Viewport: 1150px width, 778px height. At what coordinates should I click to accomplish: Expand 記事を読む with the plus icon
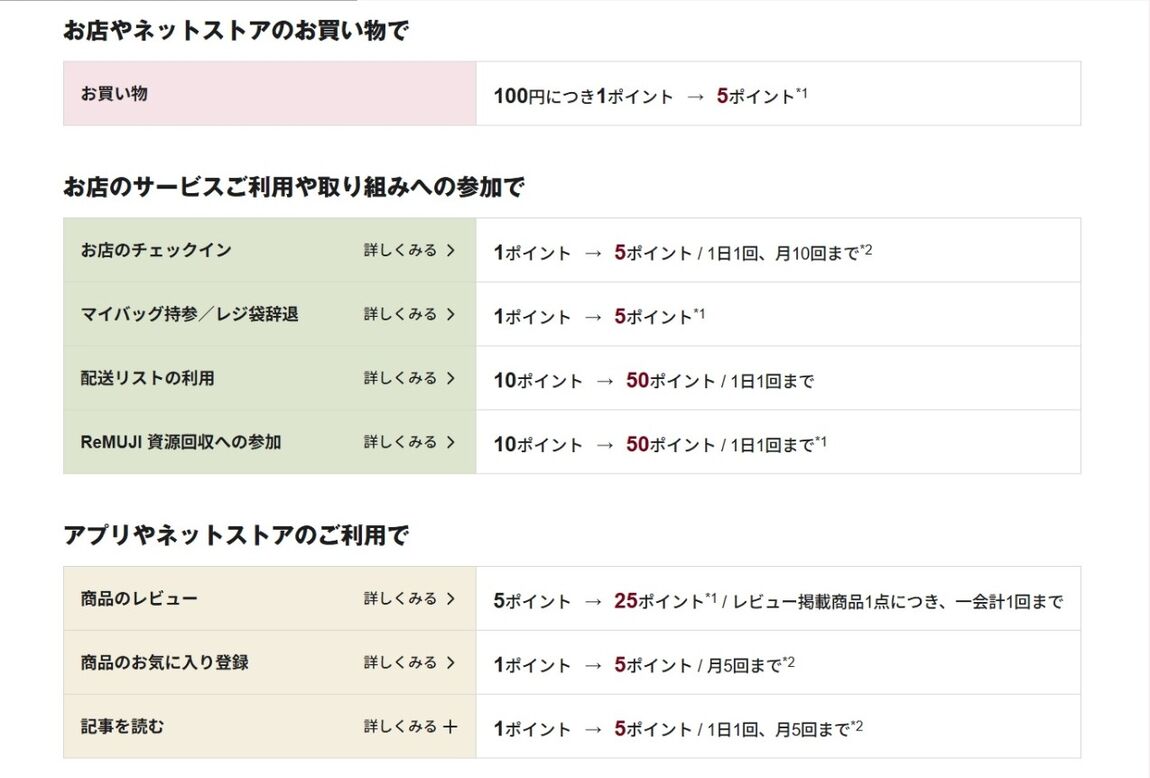450,727
